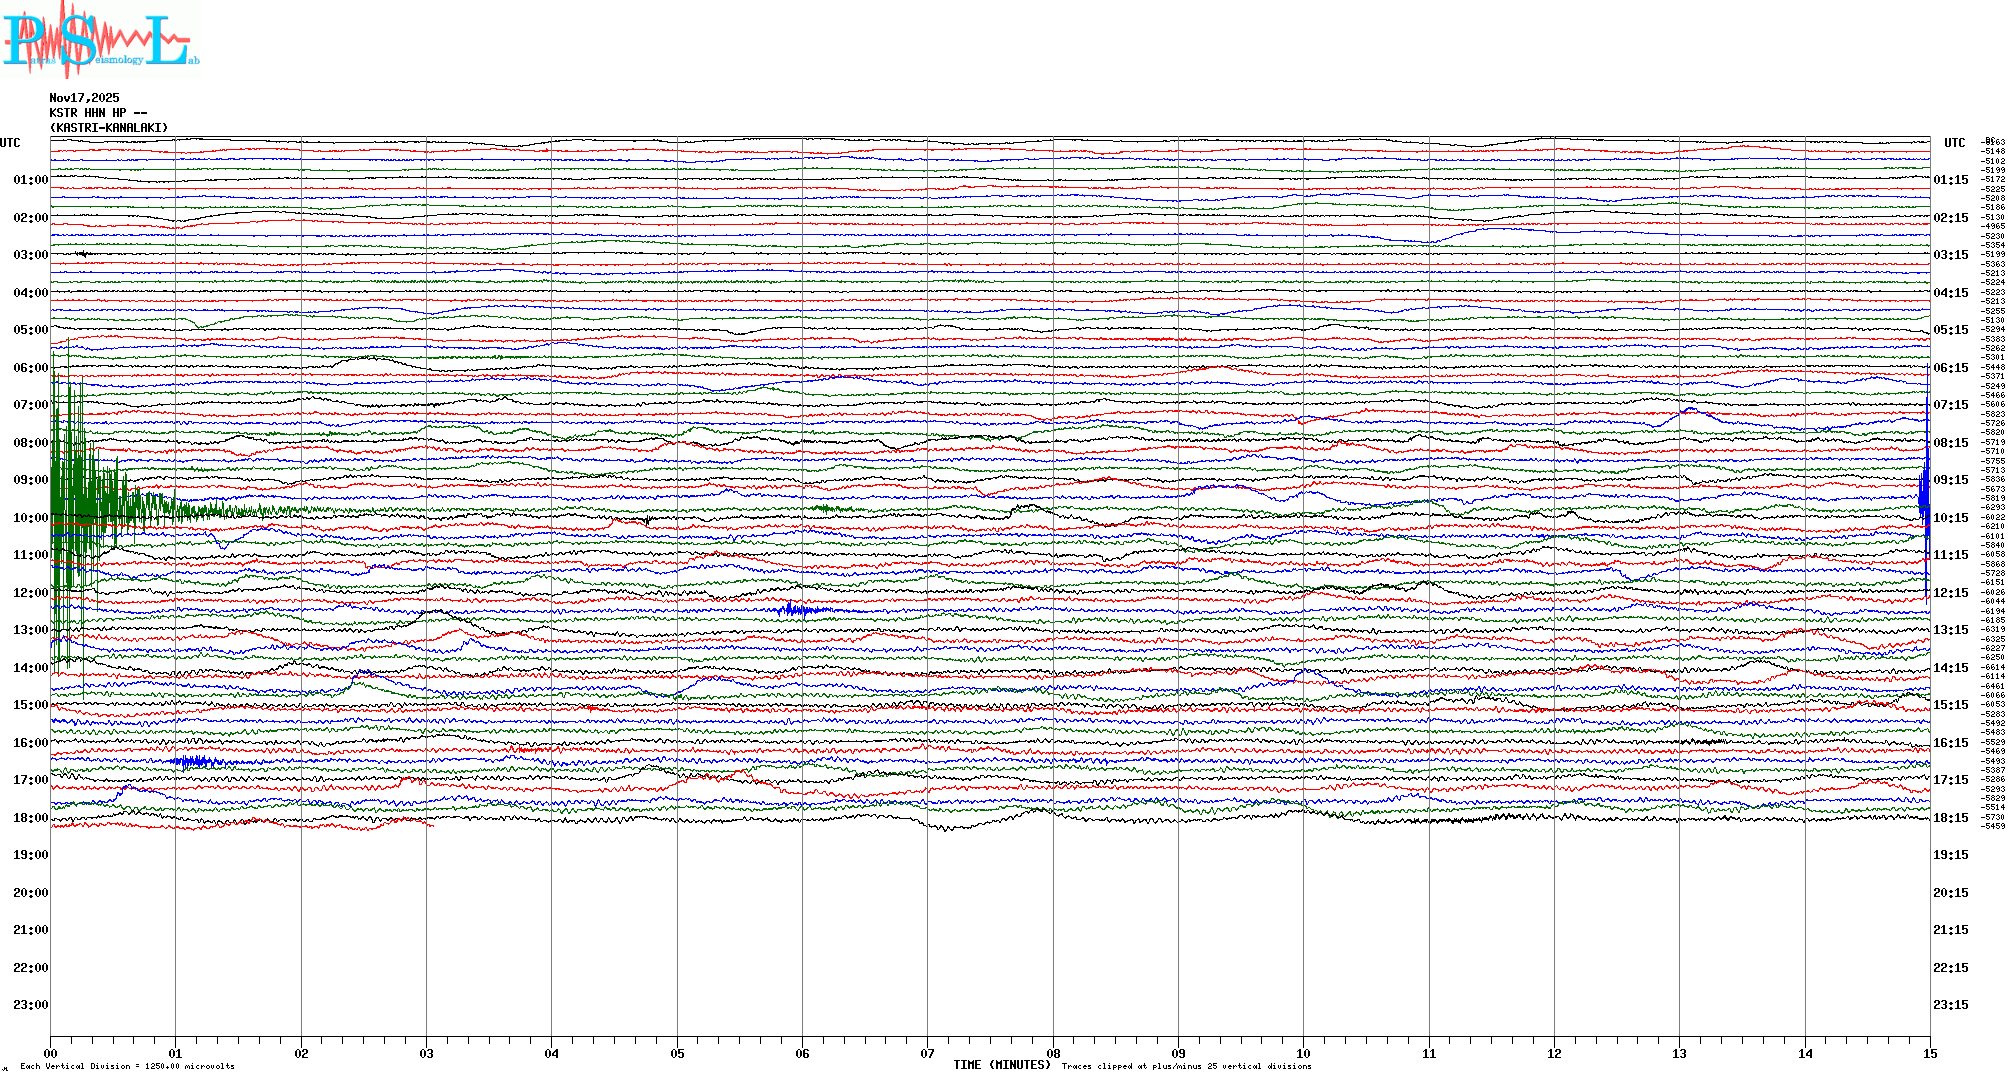Click minute marker 08 on bottom axis

click(x=1053, y=1053)
